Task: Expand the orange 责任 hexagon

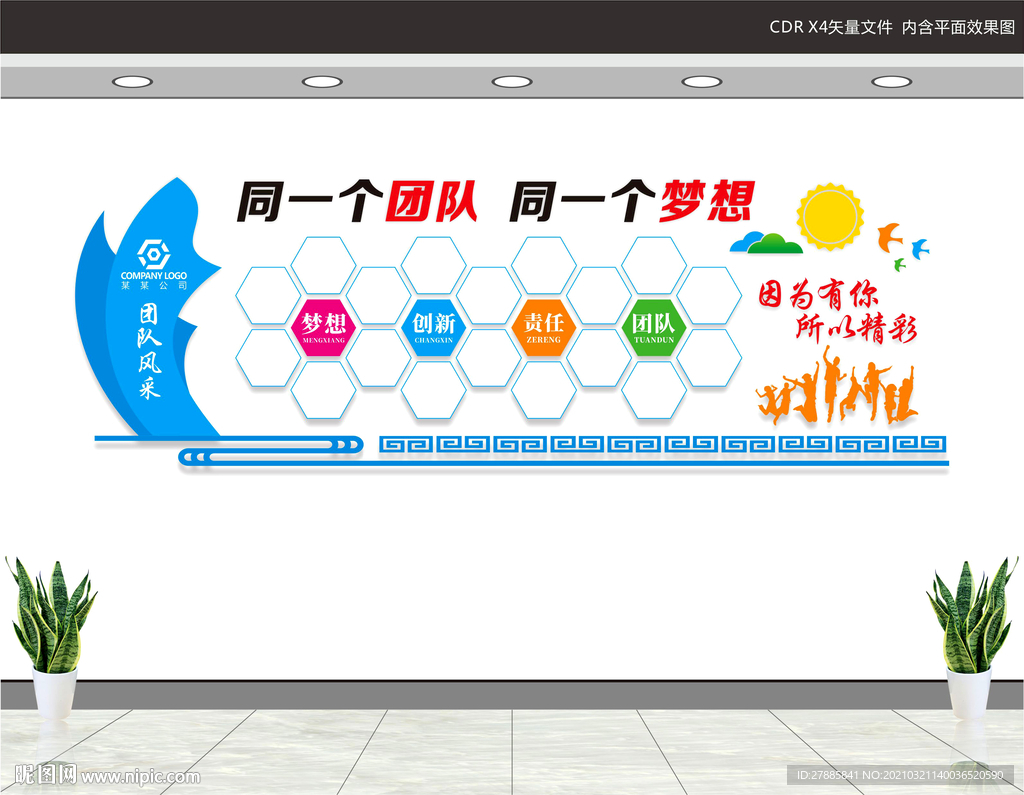Action: click(x=543, y=327)
